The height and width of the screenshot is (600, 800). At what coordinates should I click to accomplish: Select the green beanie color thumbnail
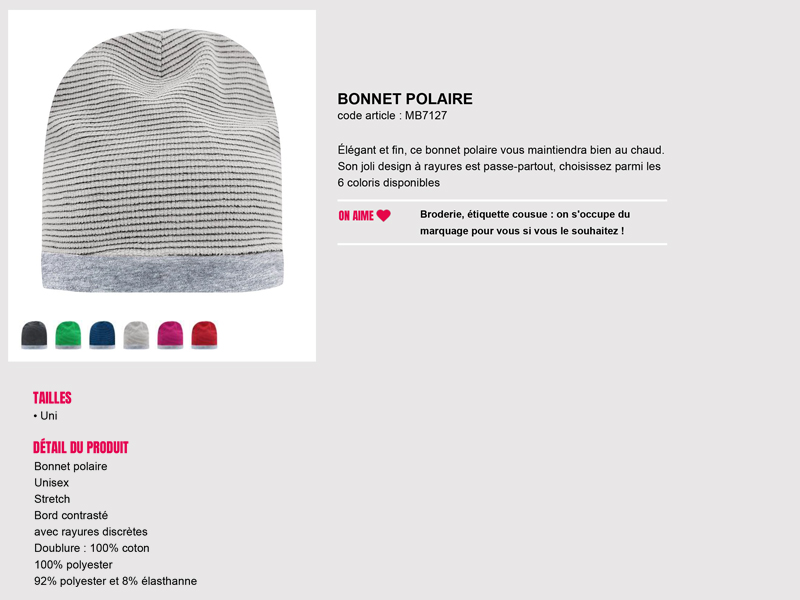68,335
